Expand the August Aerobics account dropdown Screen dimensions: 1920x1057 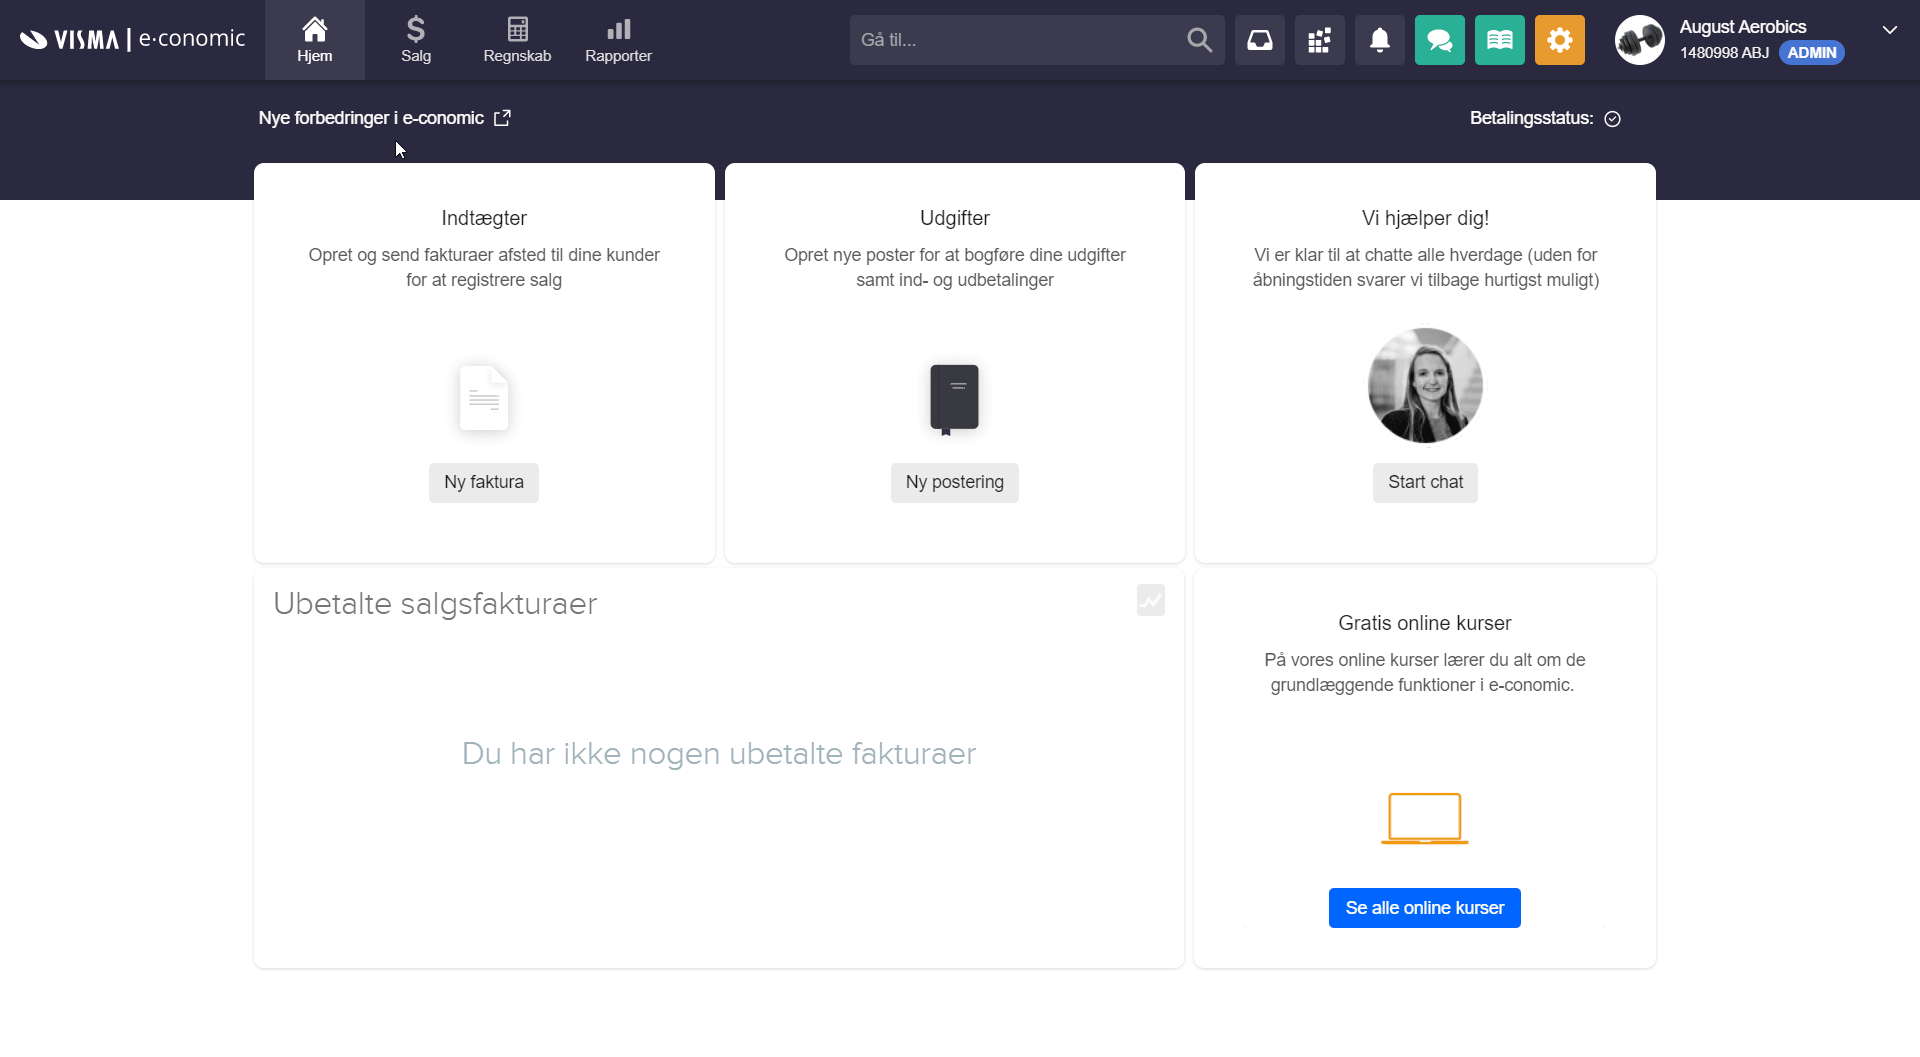(1889, 30)
